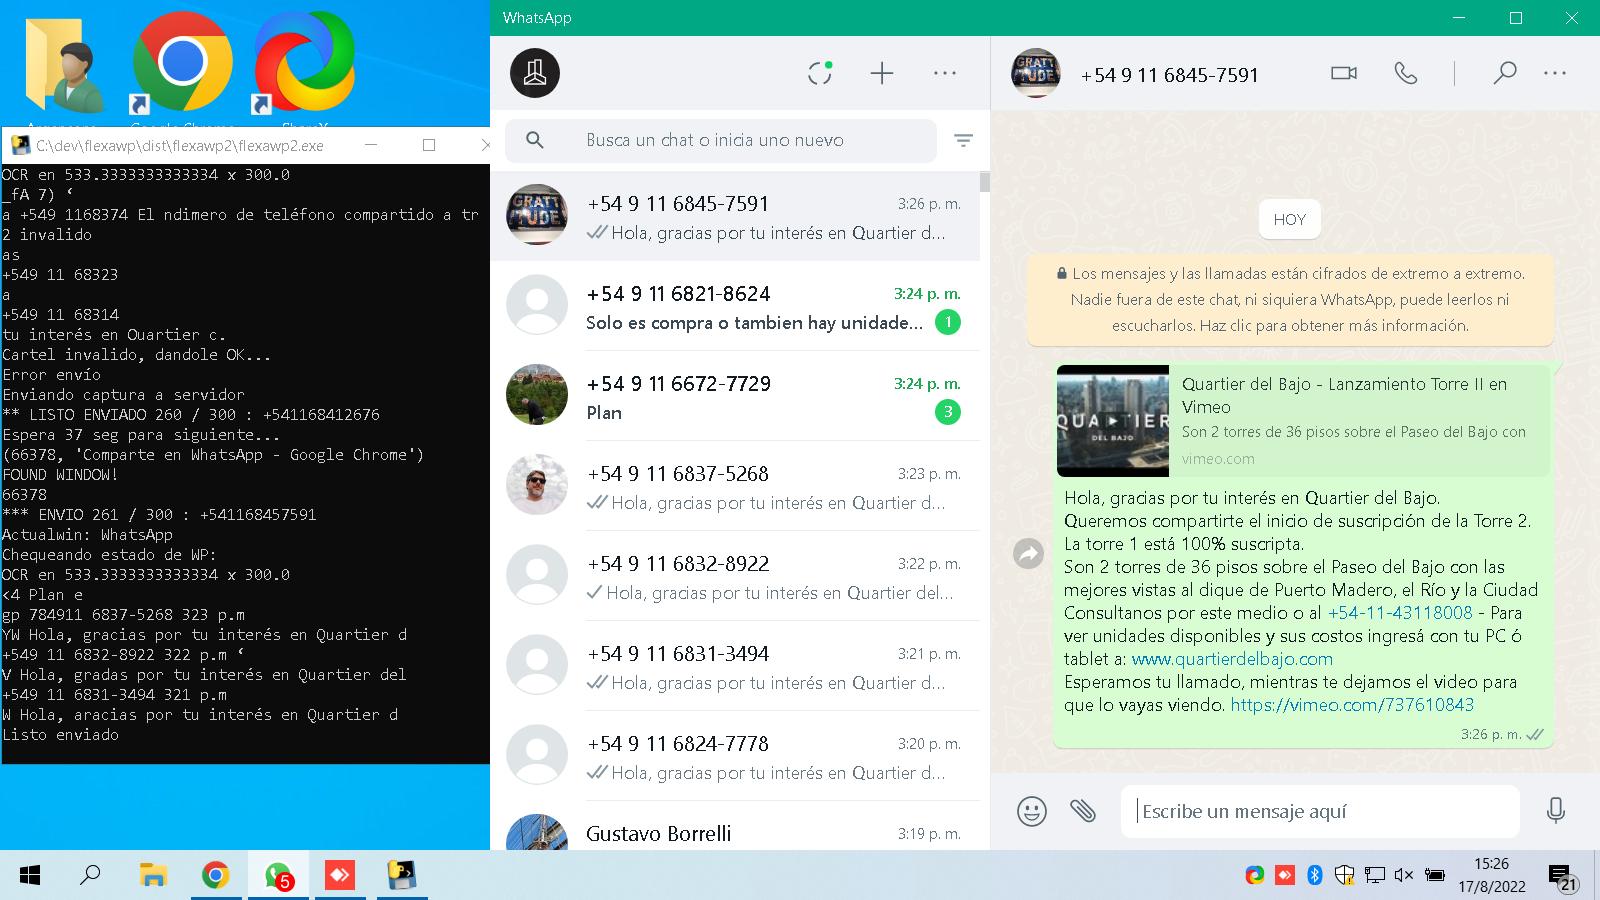
Task: Open clock showing 15:26 17/8/2022
Action: [x=1492, y=875]
